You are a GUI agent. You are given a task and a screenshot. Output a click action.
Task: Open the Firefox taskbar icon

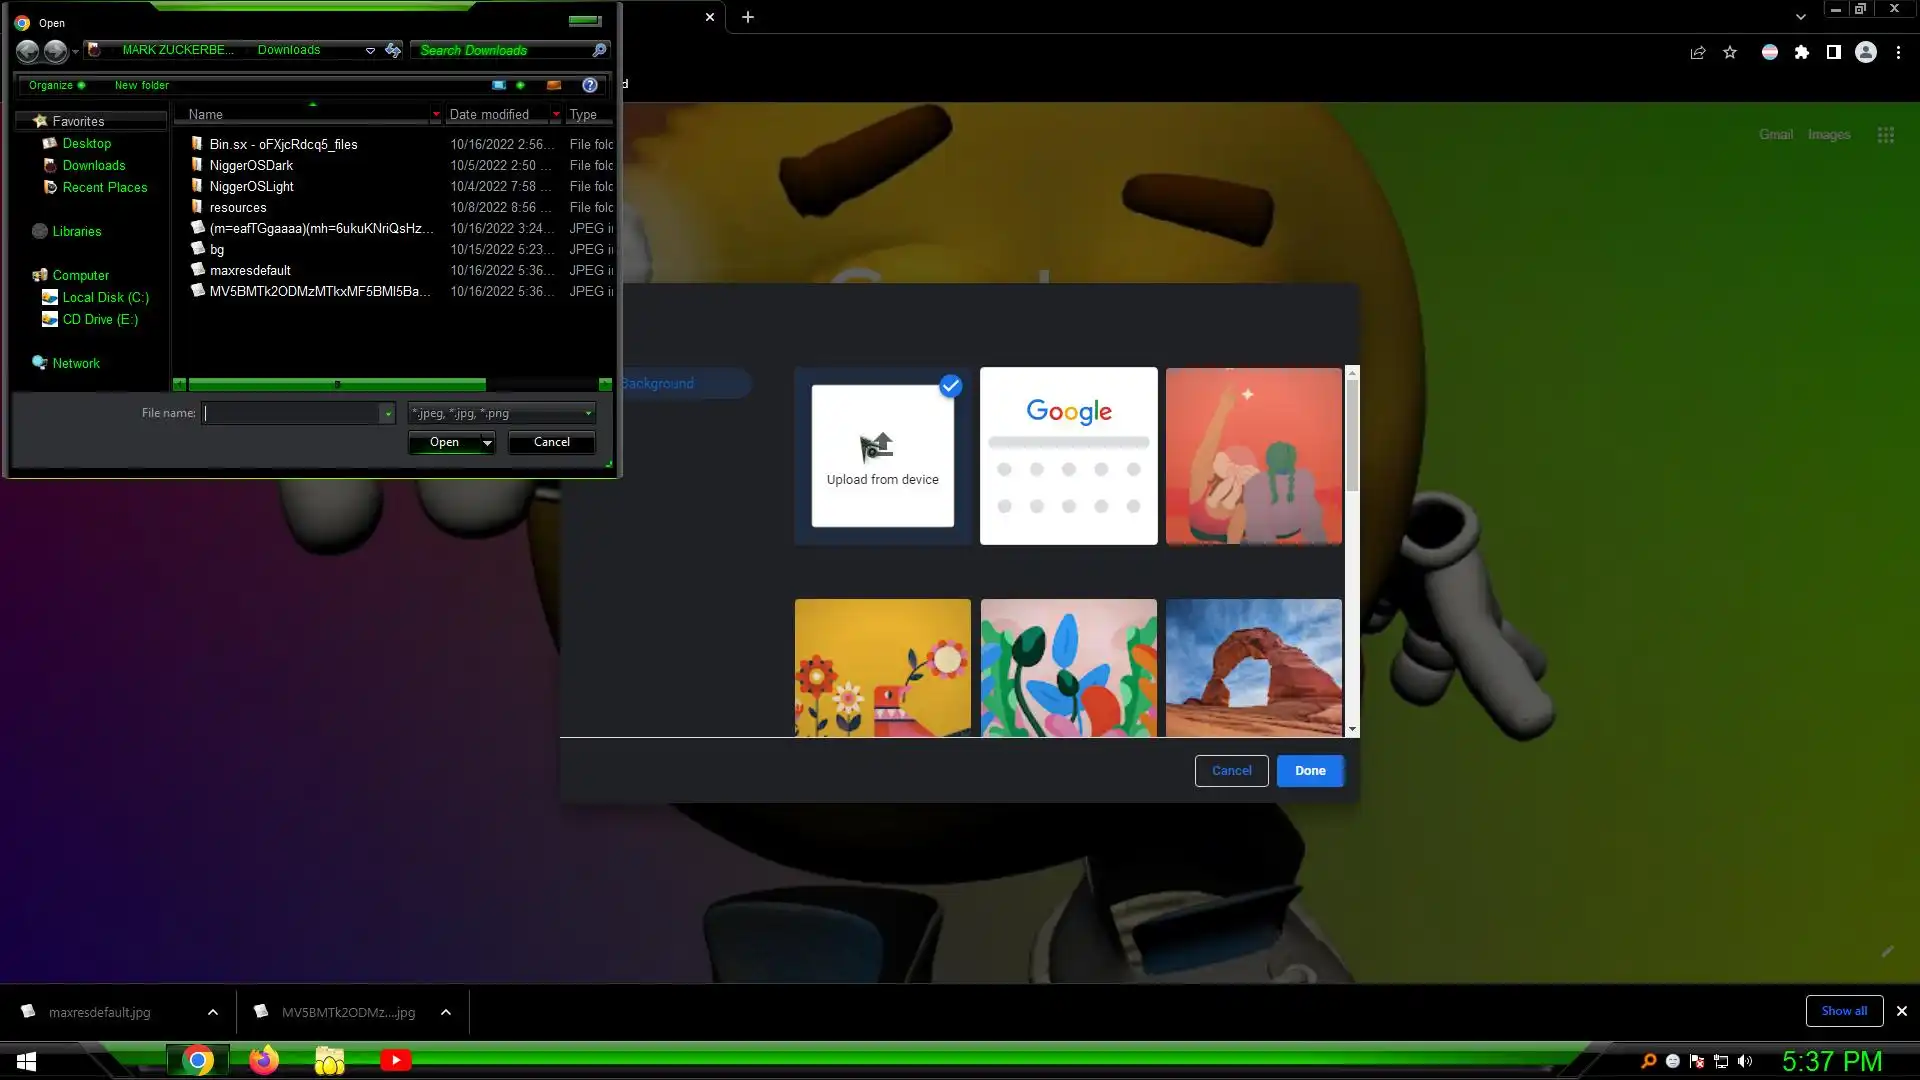click(264, 1060)
